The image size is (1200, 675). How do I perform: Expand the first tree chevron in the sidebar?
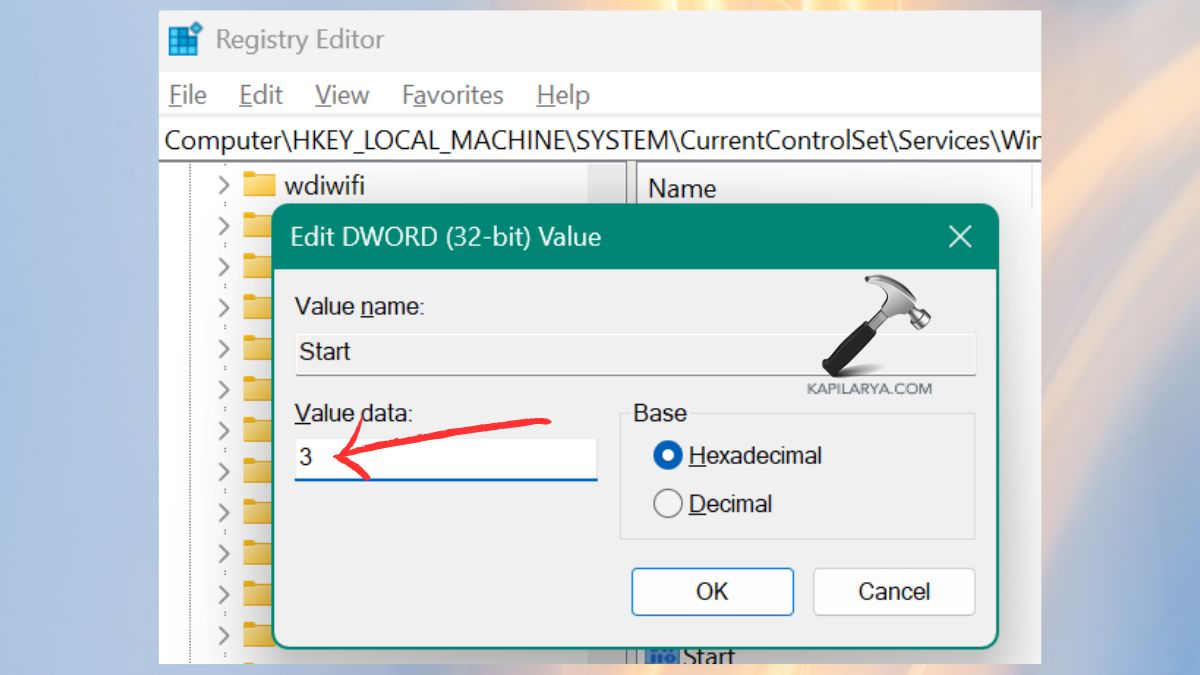222,185
